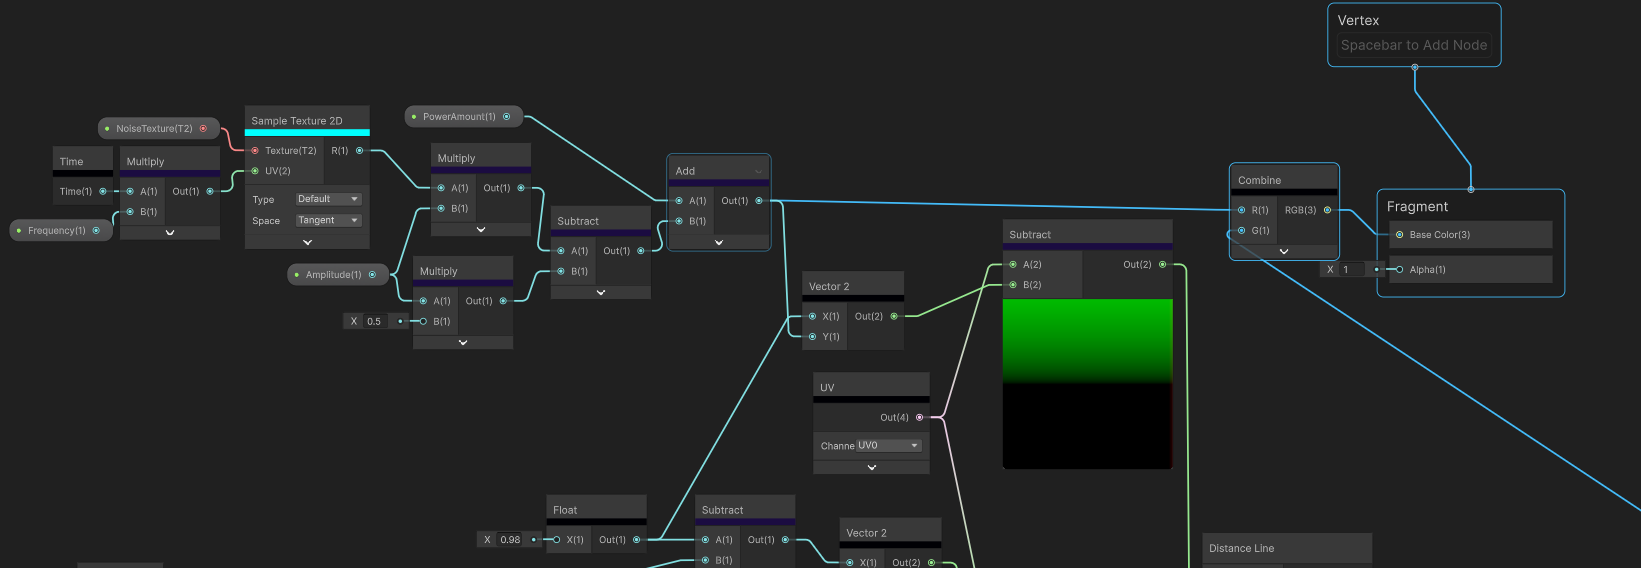Toggle the Combine node preview chevron
1641x568 pixels.
[1284, 251]
